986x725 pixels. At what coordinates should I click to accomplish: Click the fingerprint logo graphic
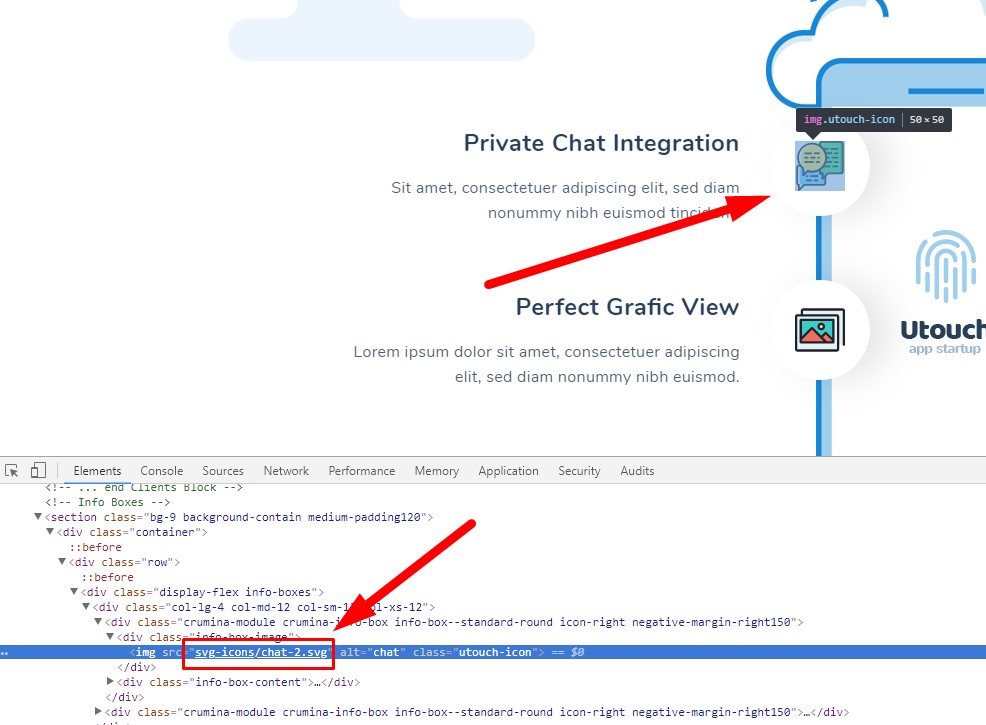(x=945, y=266)
